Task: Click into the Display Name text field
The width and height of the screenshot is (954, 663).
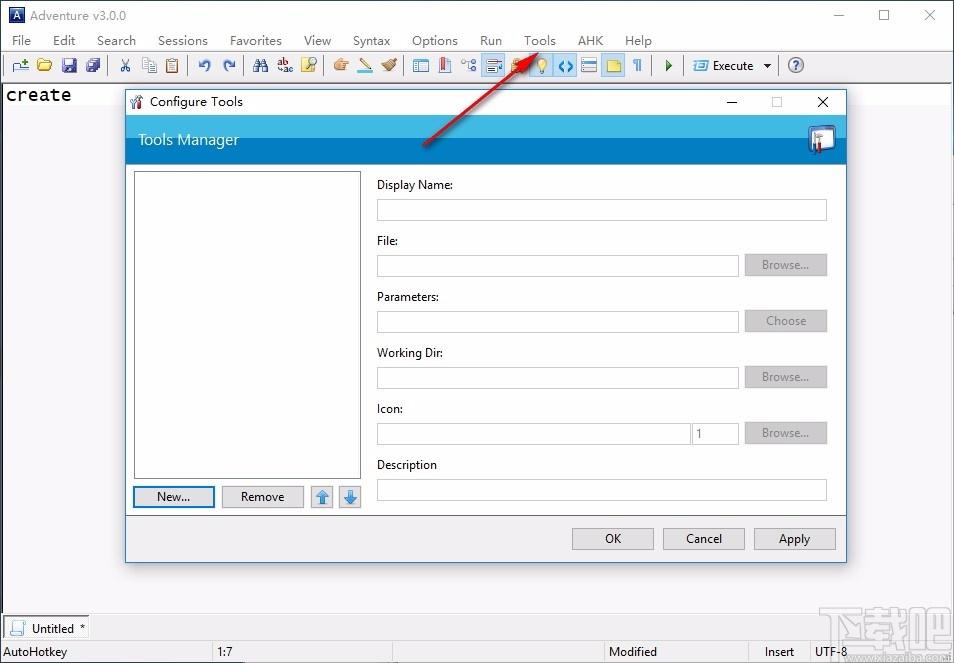Action: pyautogui.click(x=602, y=210)
